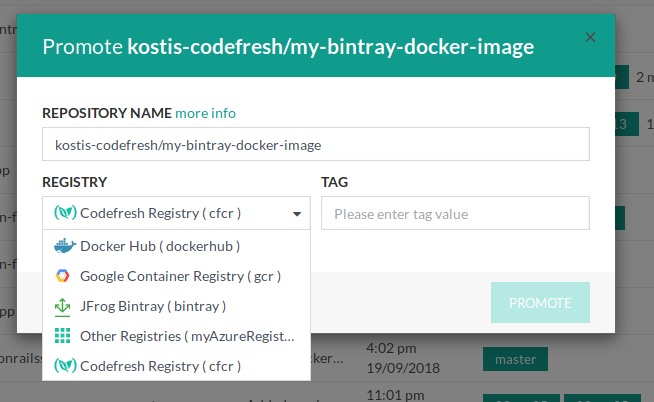Collapse the Registry dropdown using its arrow
This screenshot has height=402, width=654.
click(297, 214)
